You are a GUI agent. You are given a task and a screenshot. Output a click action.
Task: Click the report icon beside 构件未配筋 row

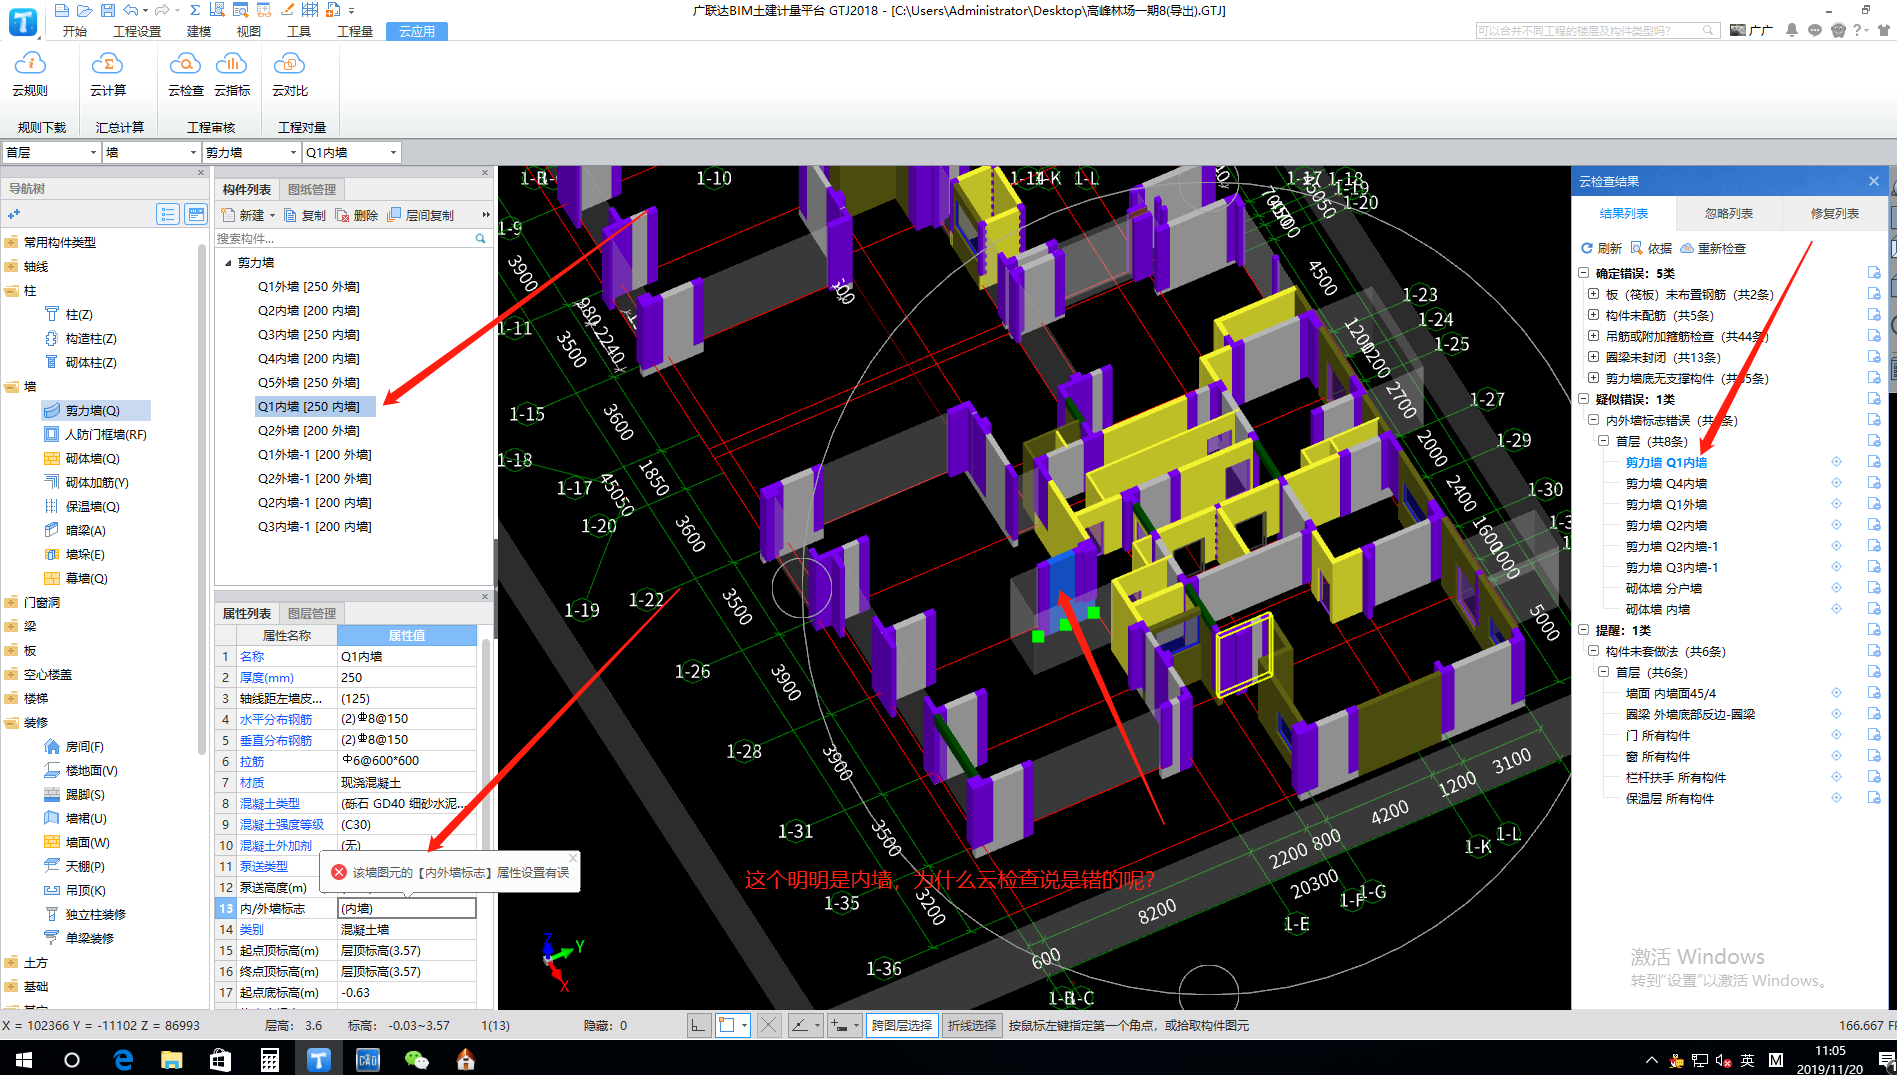tap(1874, 315)
